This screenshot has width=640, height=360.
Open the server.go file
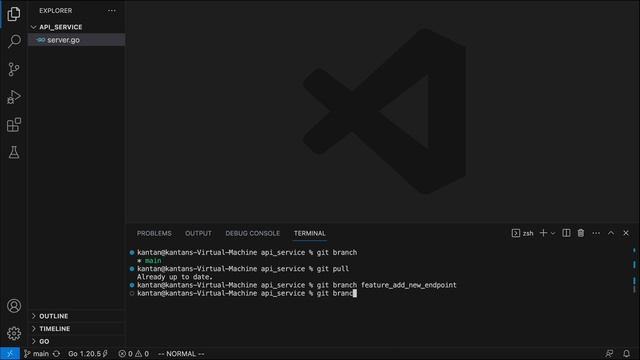(76, 40)
